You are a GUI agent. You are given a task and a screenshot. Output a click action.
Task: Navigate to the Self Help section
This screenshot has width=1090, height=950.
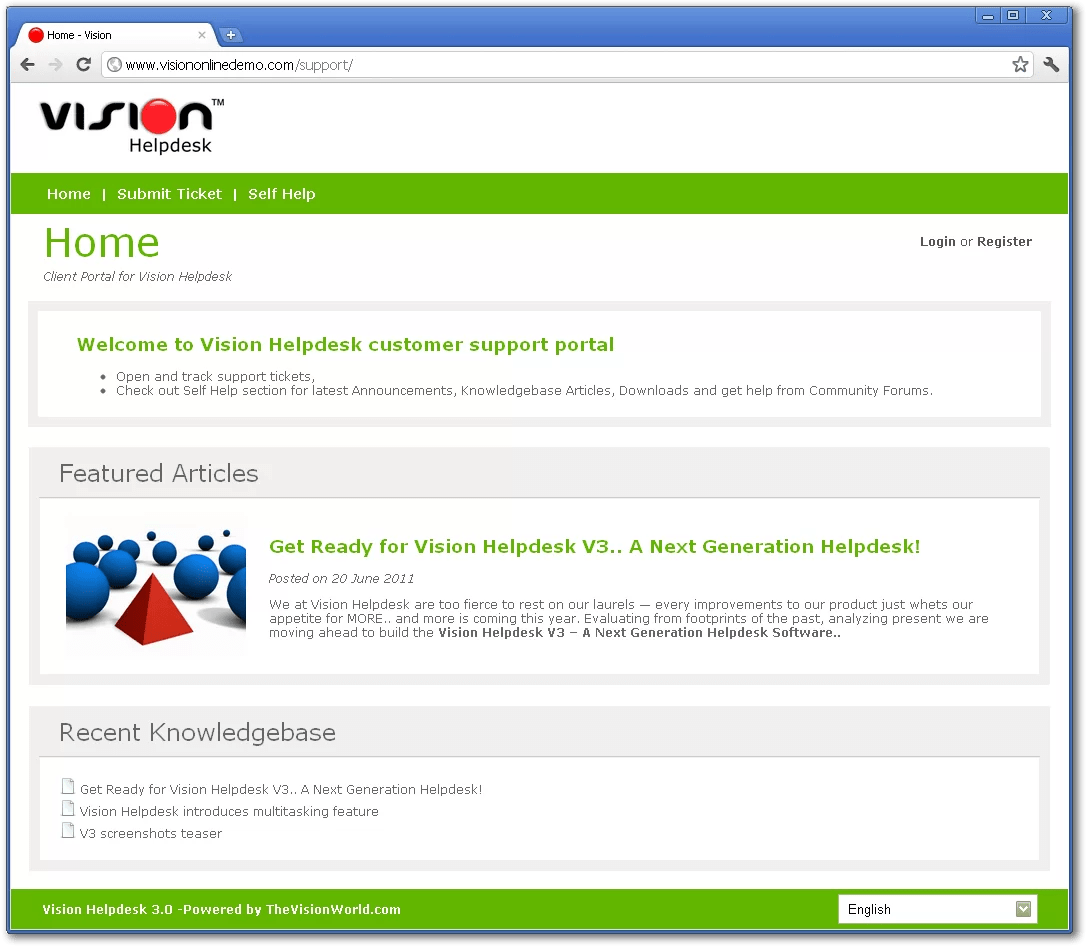tap(282, 194)
